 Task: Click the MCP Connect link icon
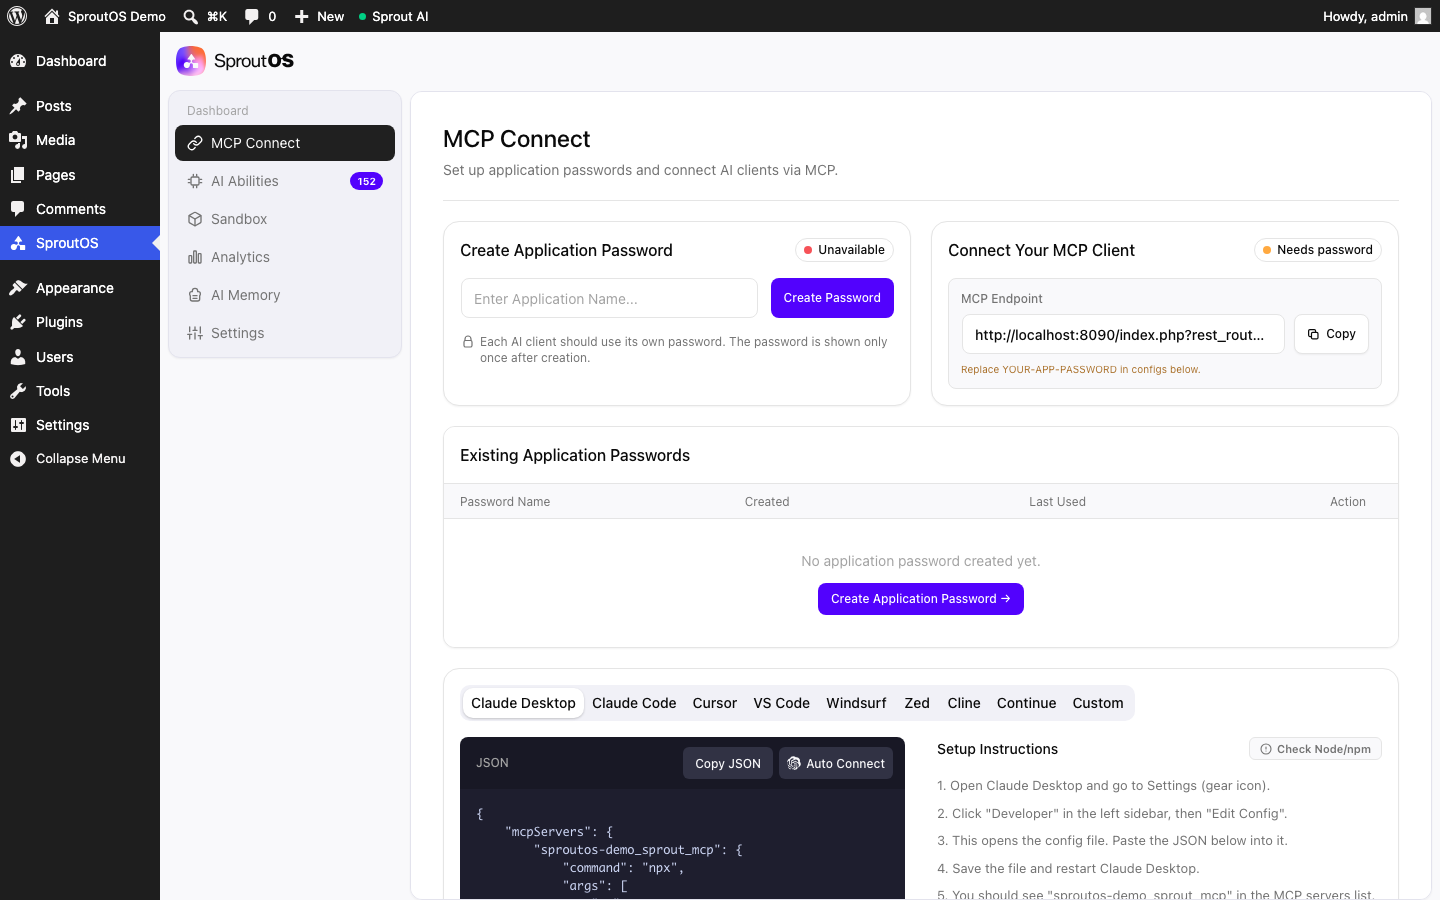pos(195,143)
